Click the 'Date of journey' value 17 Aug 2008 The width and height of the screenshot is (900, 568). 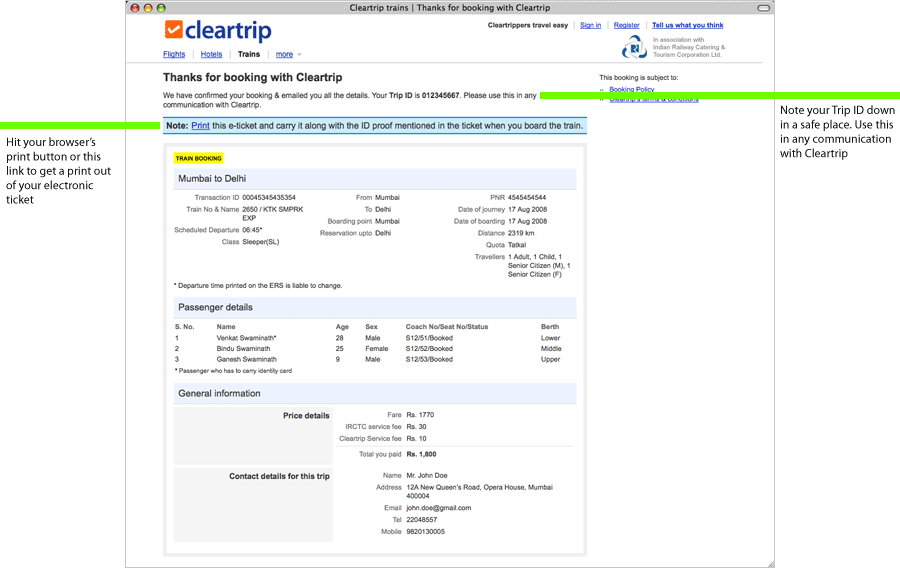coord(527,209)
